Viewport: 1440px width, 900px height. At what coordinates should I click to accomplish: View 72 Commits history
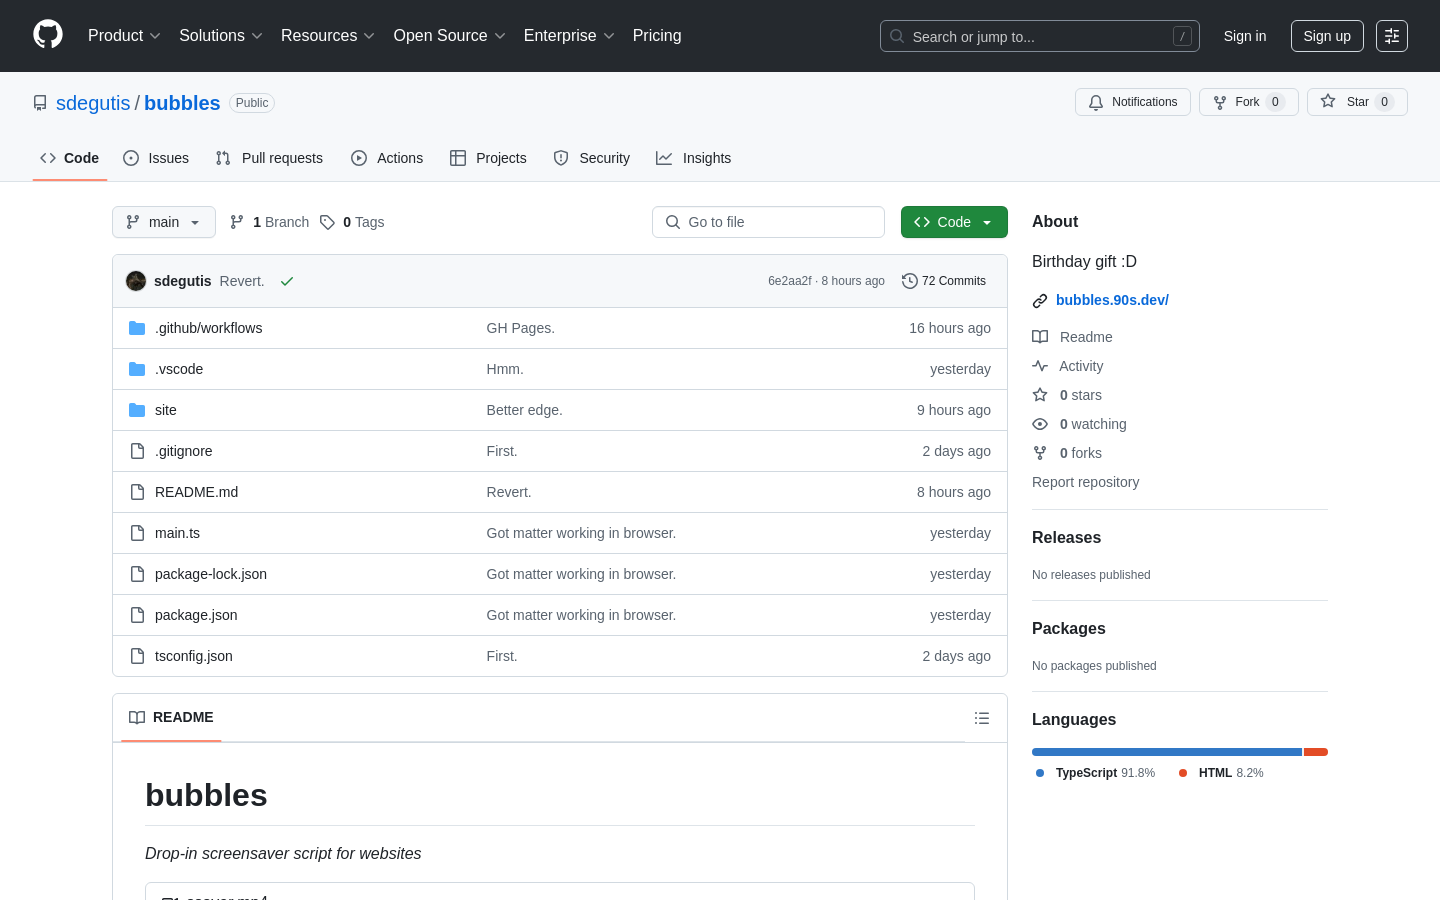pos(944,281)
